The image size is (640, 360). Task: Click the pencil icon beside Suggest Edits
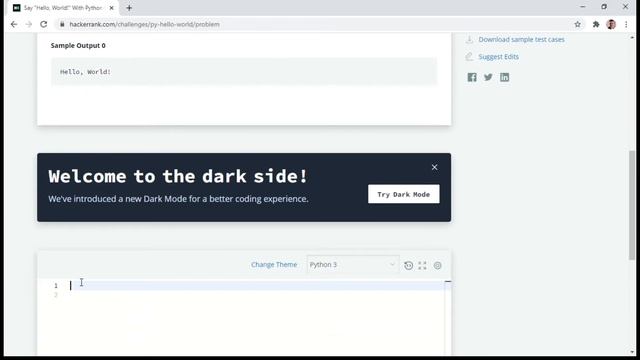point(469,57)
